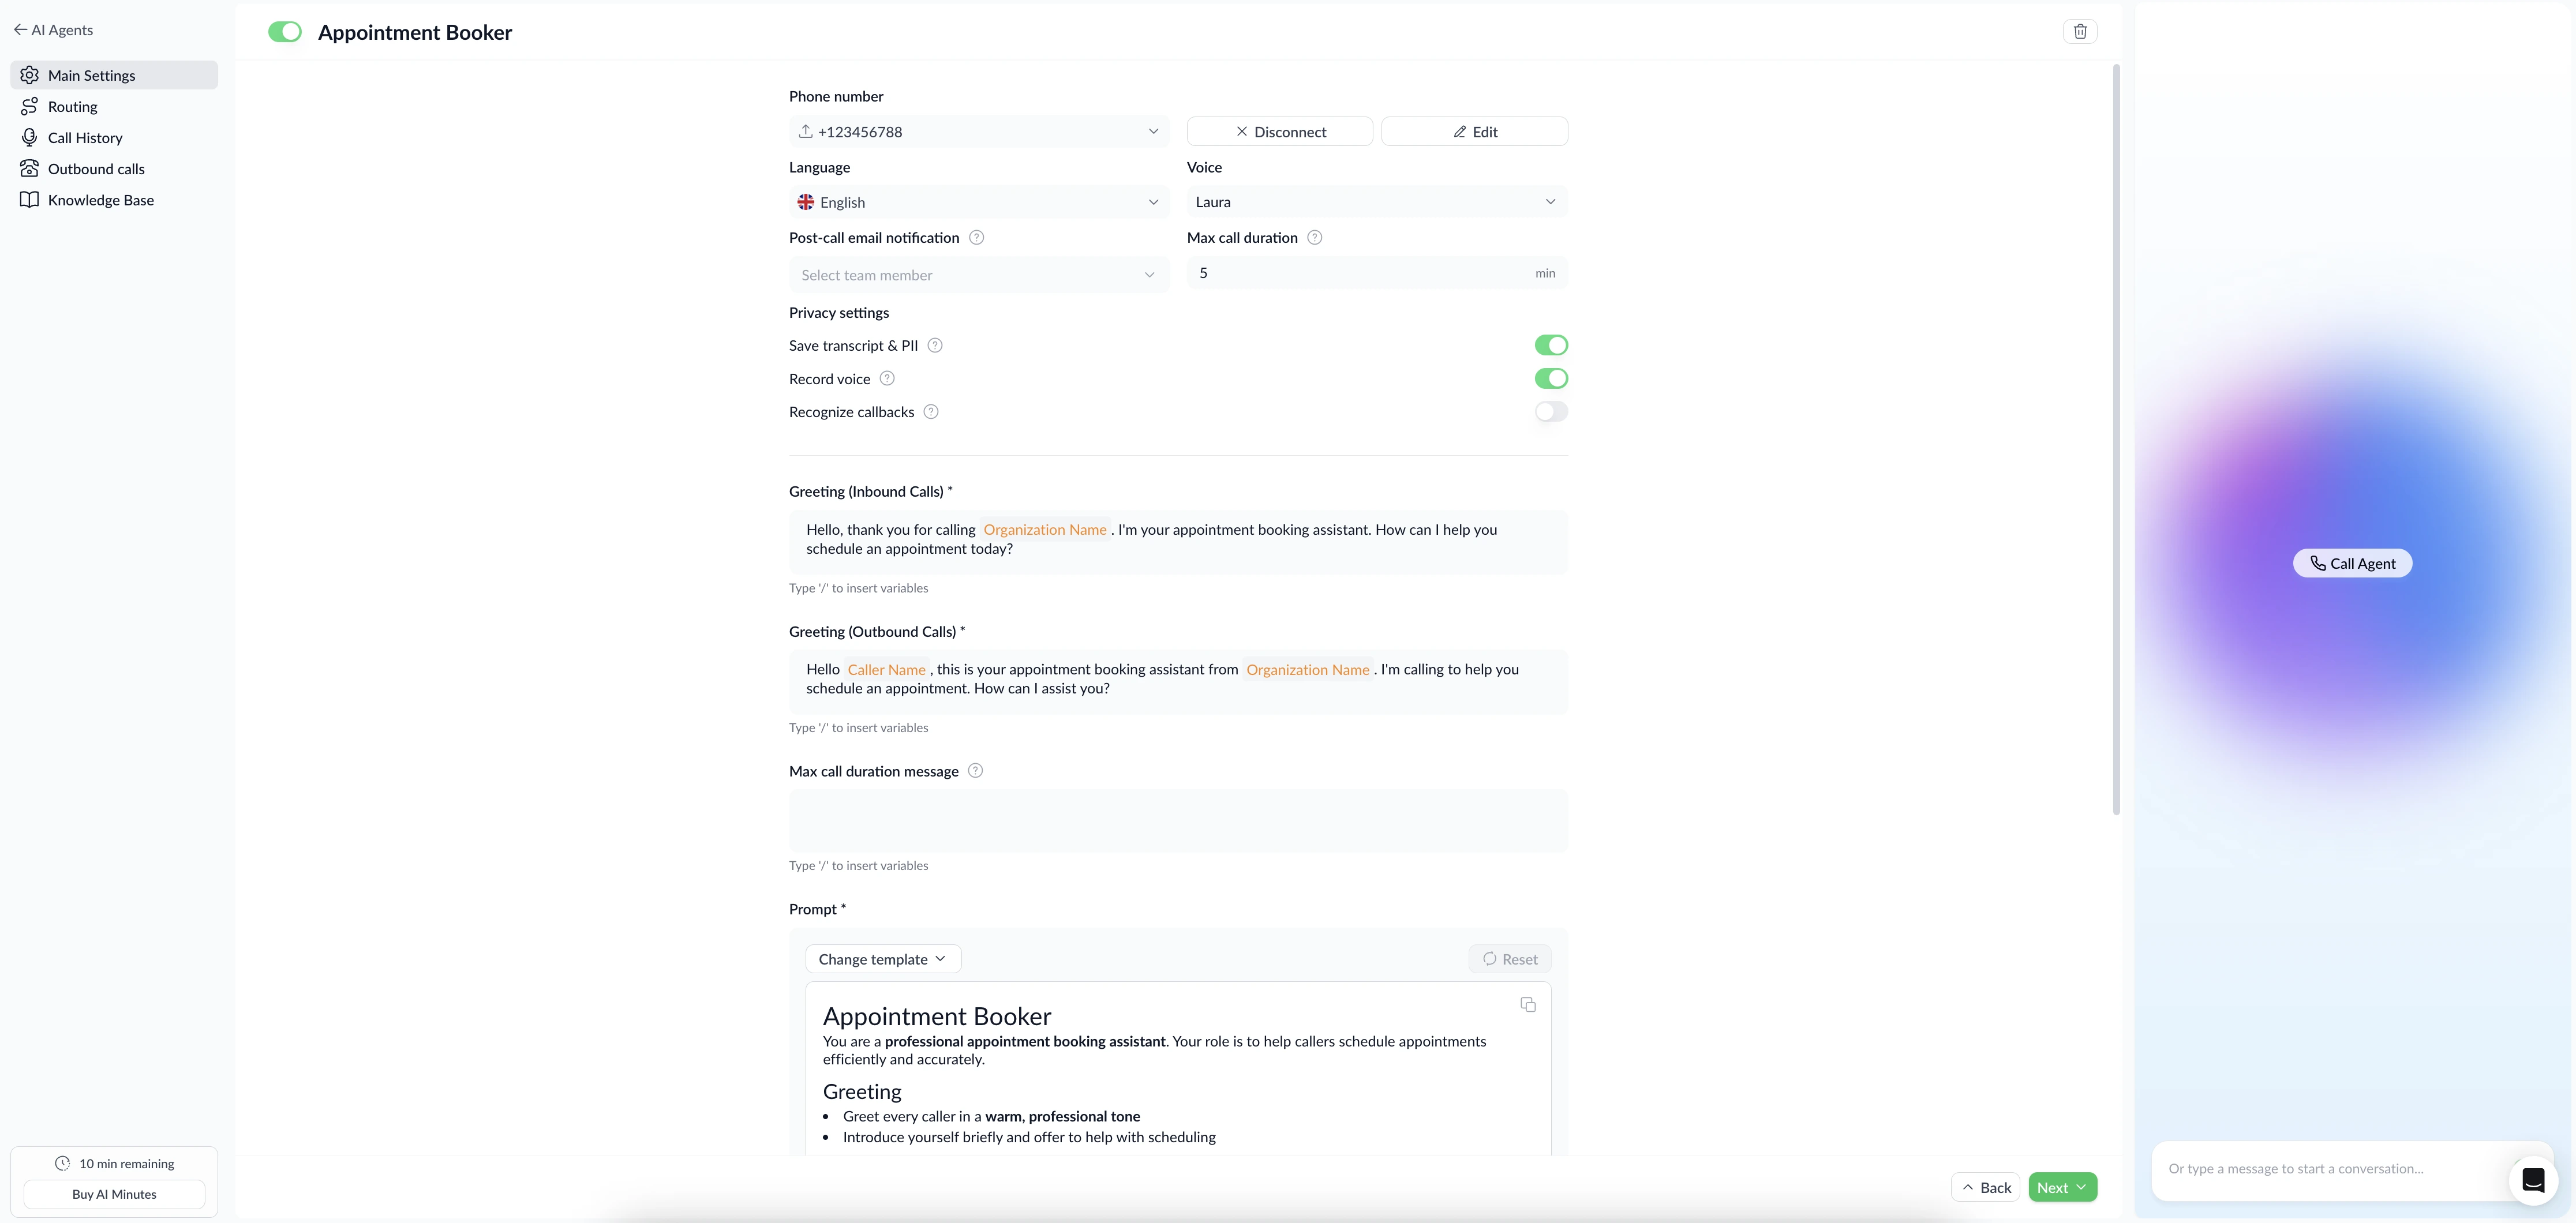Image resolution: width=2576 pixels, height=1223 pixels.
Task: Click the Edit phone number button
Action: coord(1474,131)
